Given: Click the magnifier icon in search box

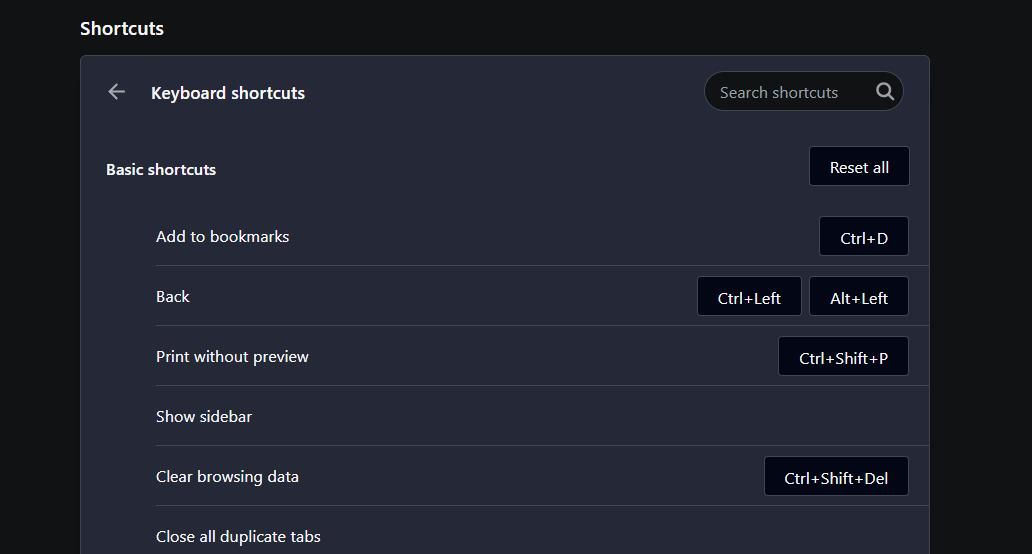Looking at the screenshot, I should pos(885,92).
